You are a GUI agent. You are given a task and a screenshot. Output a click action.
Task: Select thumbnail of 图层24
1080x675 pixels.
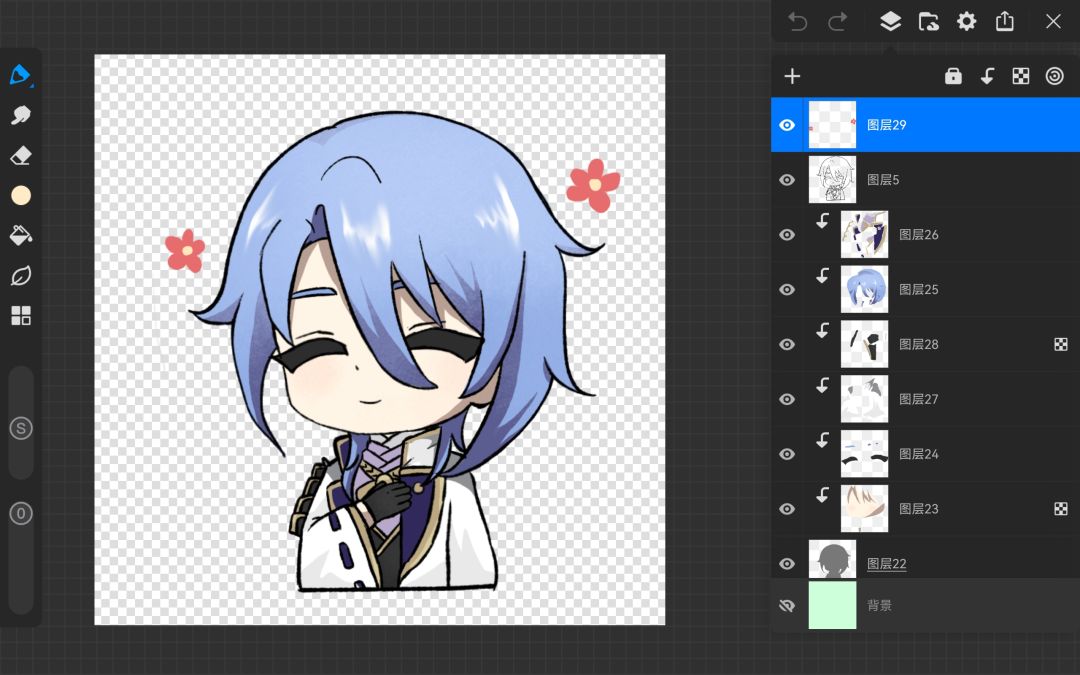tap(864, 454)
